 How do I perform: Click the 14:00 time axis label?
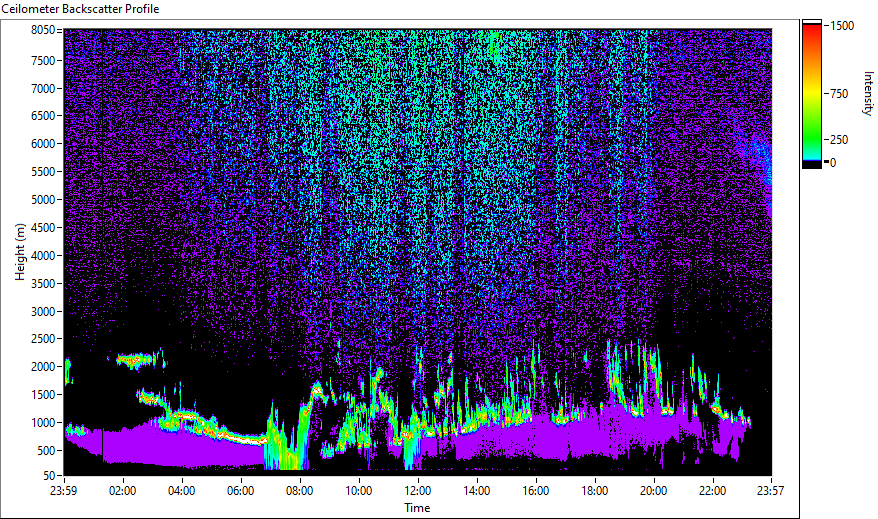tap(477, 491)
